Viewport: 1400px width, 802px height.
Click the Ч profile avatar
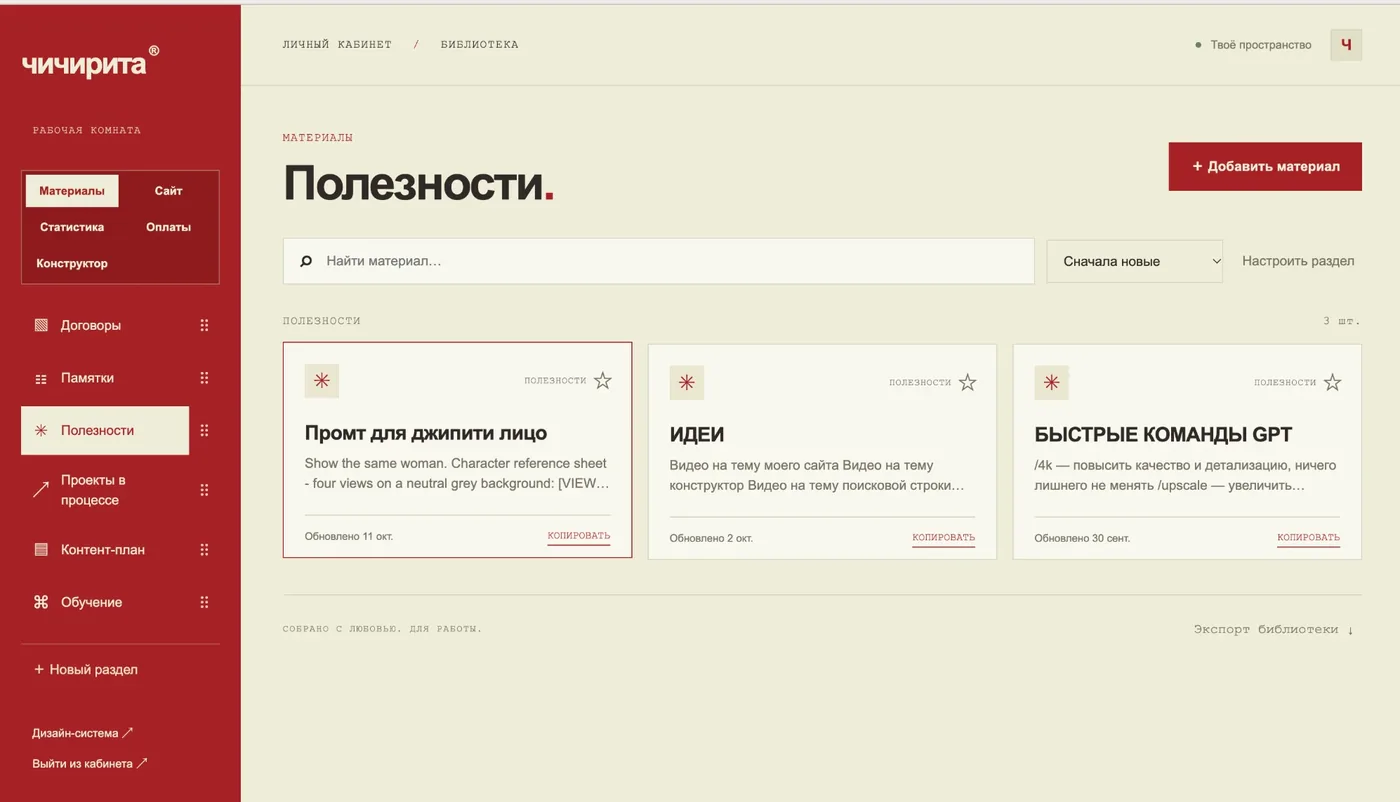pos(1346,45)
